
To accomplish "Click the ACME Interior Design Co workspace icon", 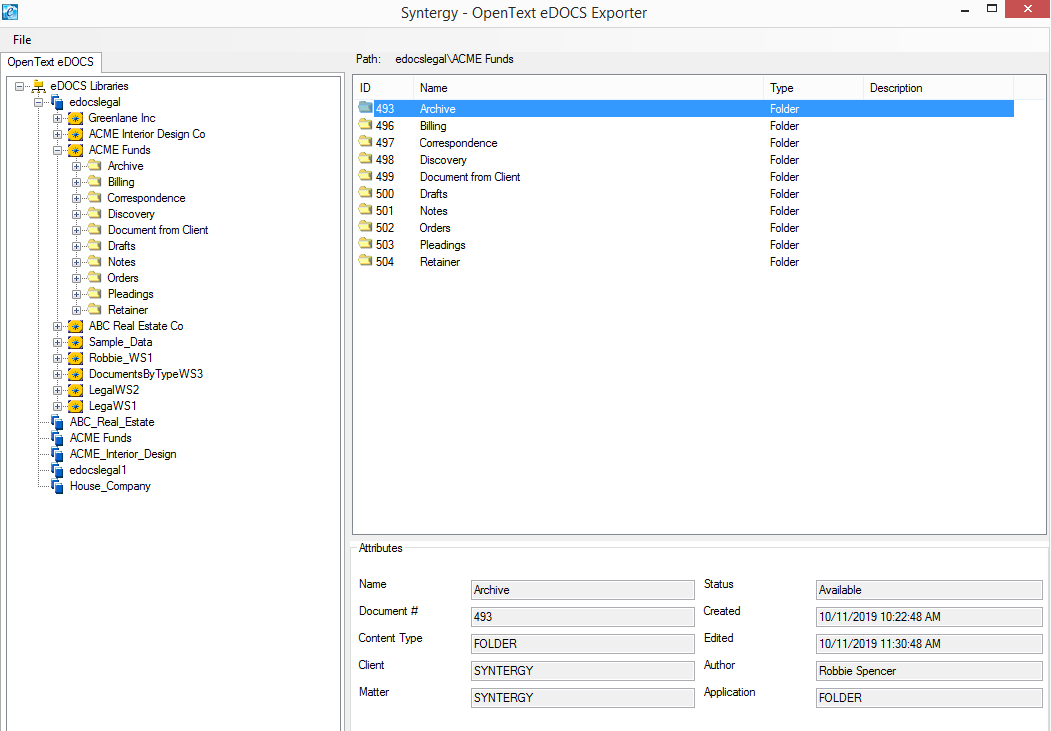I will coord(76,135).
